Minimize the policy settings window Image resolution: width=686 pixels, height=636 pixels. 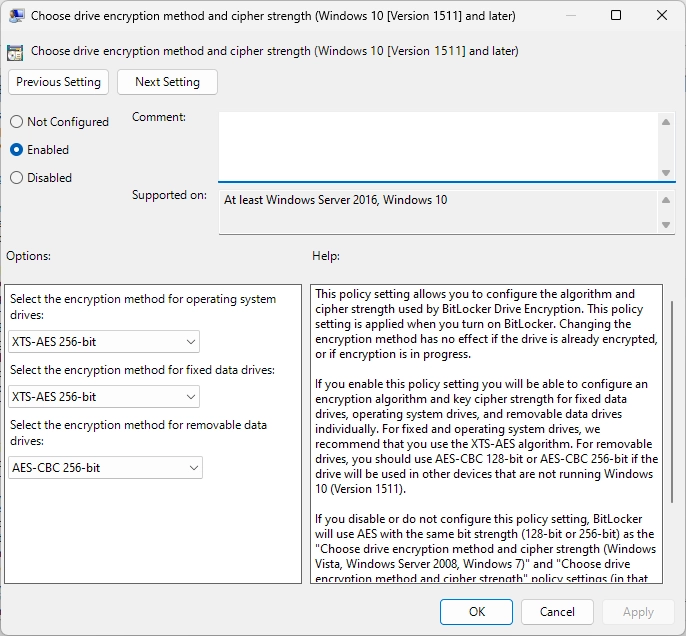pyautogui.click(x=571, y=15)
